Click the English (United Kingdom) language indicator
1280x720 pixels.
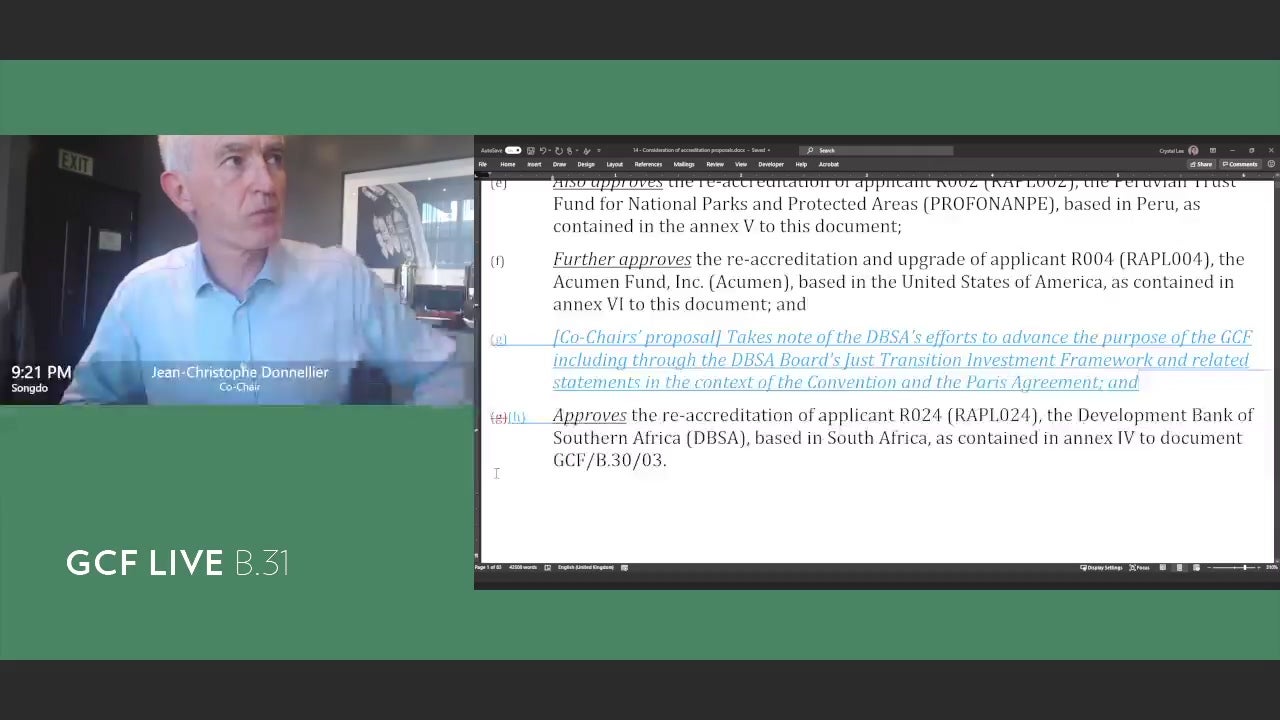point(585,567)
